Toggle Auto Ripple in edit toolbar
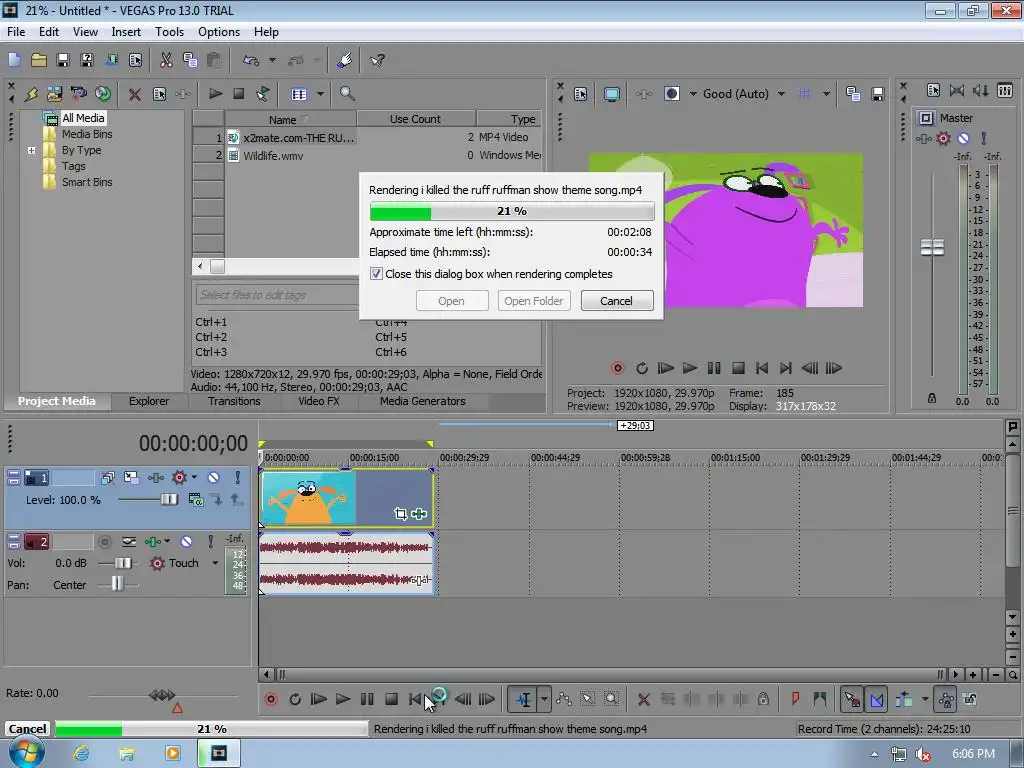Viewport: 1024px width, 768px height. [x=904, y=699]
